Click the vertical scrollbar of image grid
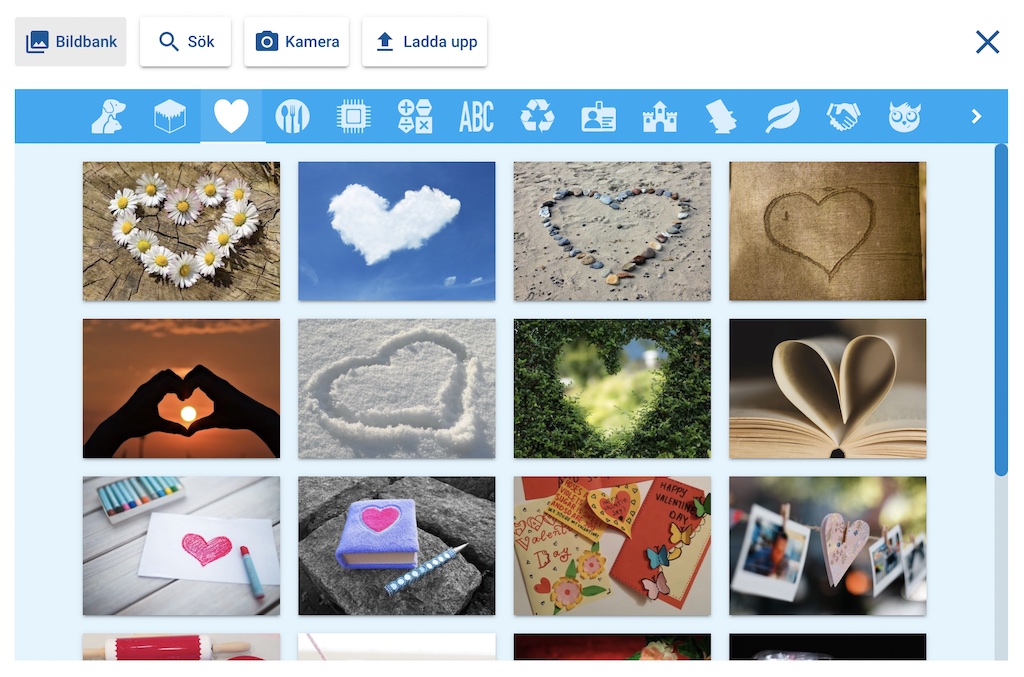Viewport: 1024px width, 677px height. click(1001, 310)
